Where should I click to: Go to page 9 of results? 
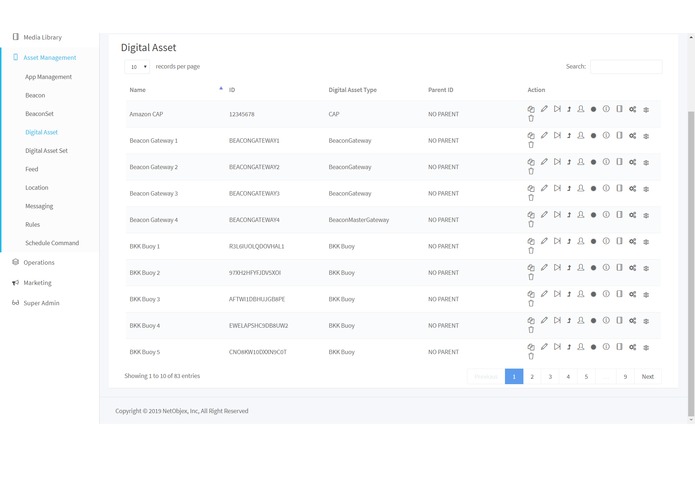(625, 377)
